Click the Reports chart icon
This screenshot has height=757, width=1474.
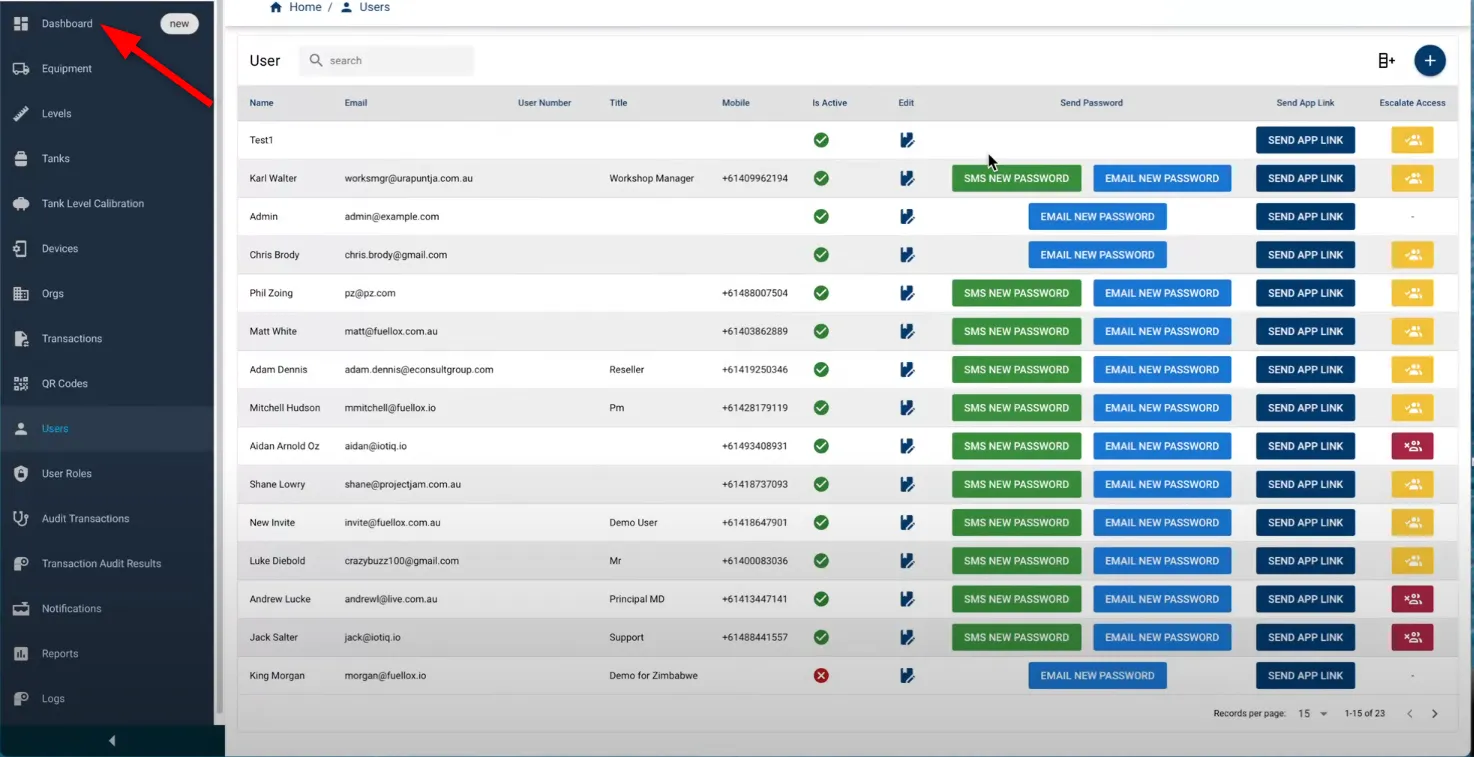(20, 654)
